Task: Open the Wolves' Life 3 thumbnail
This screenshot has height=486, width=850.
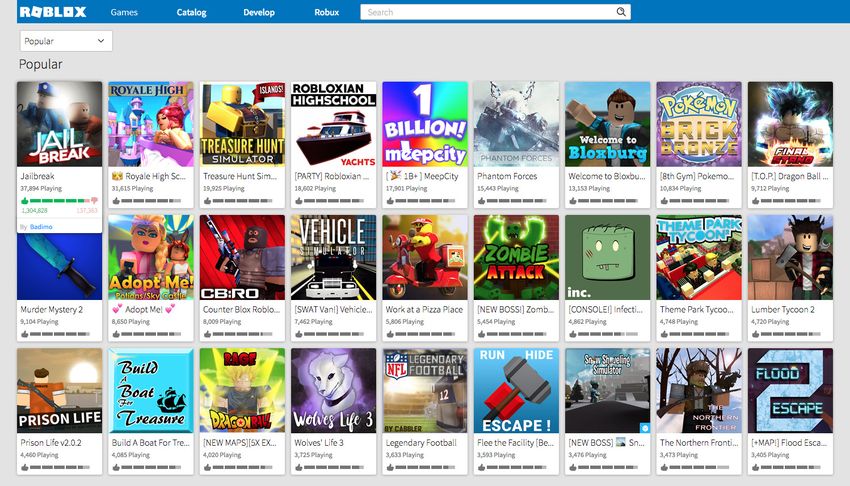Action: click(x=333, y=391)
